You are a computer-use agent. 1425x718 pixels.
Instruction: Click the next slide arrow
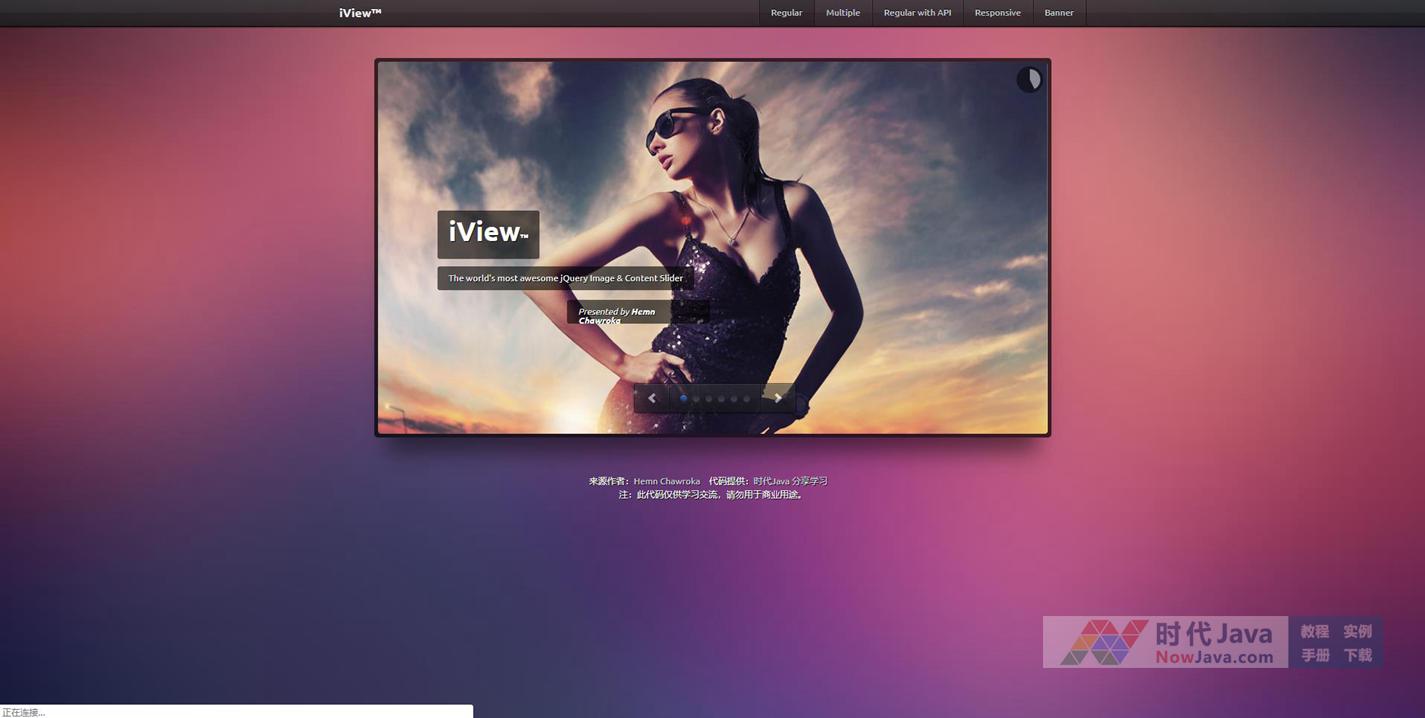(x=778, y=398)
